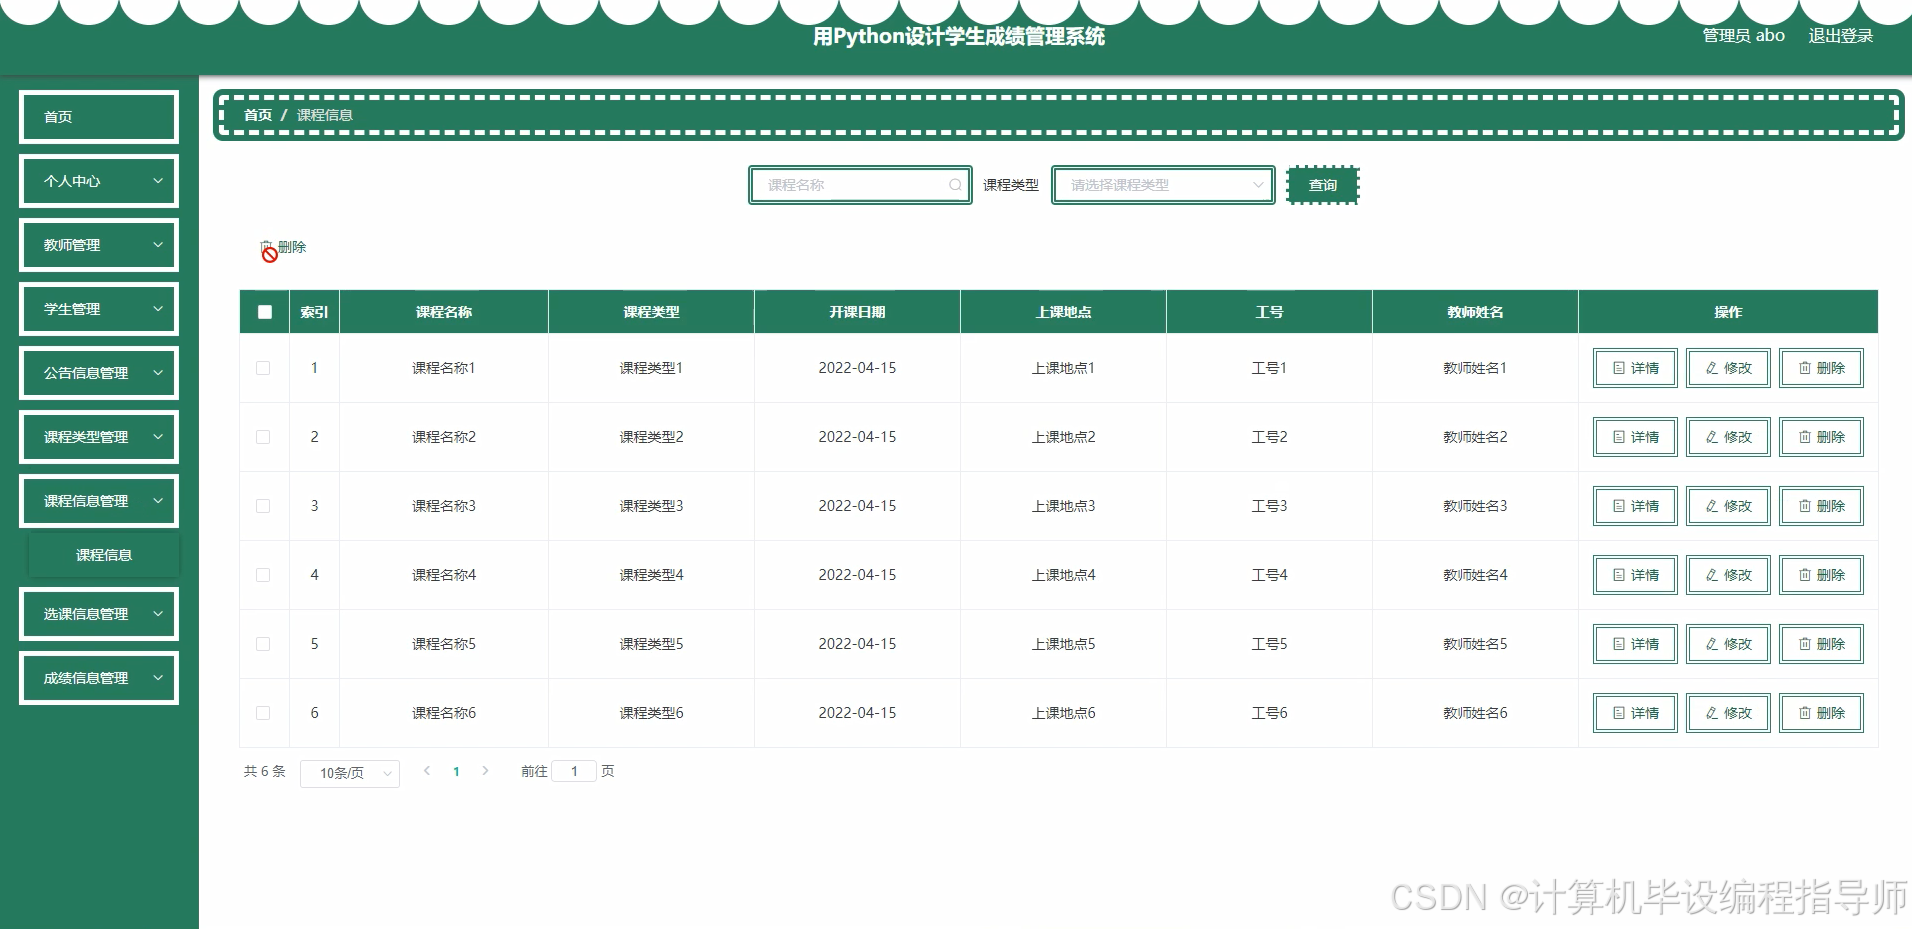Toggle the select-all checkbox in table header

coord(265,312)
